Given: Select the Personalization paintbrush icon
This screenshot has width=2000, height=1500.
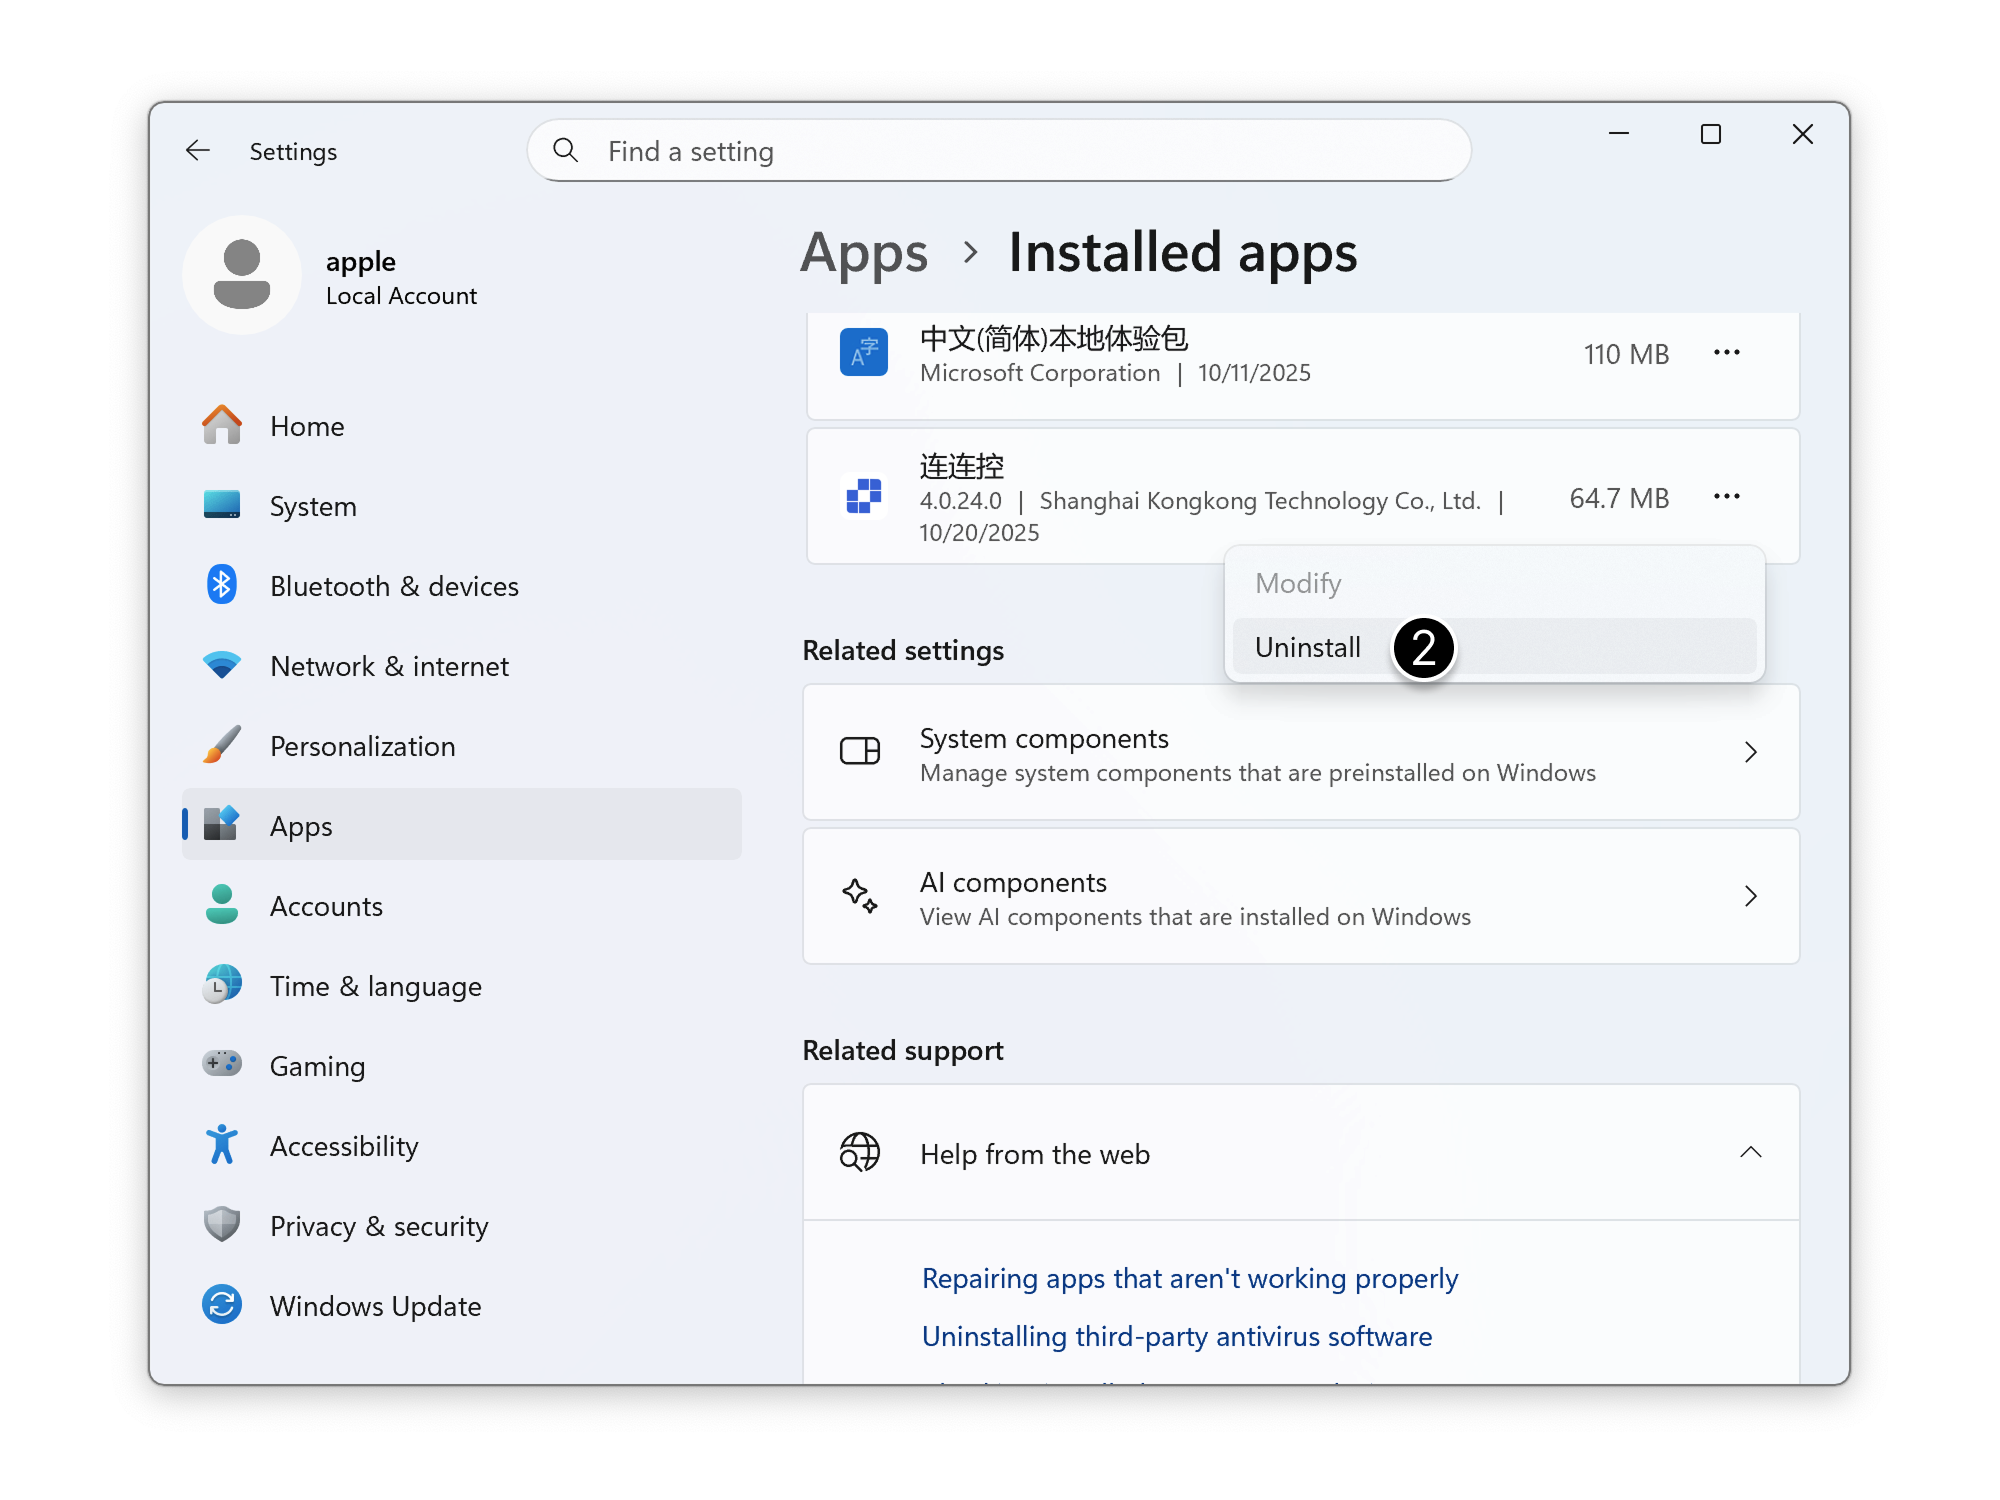Looking at the screenshot, I should pyautogui.click(x=222, y=745).
